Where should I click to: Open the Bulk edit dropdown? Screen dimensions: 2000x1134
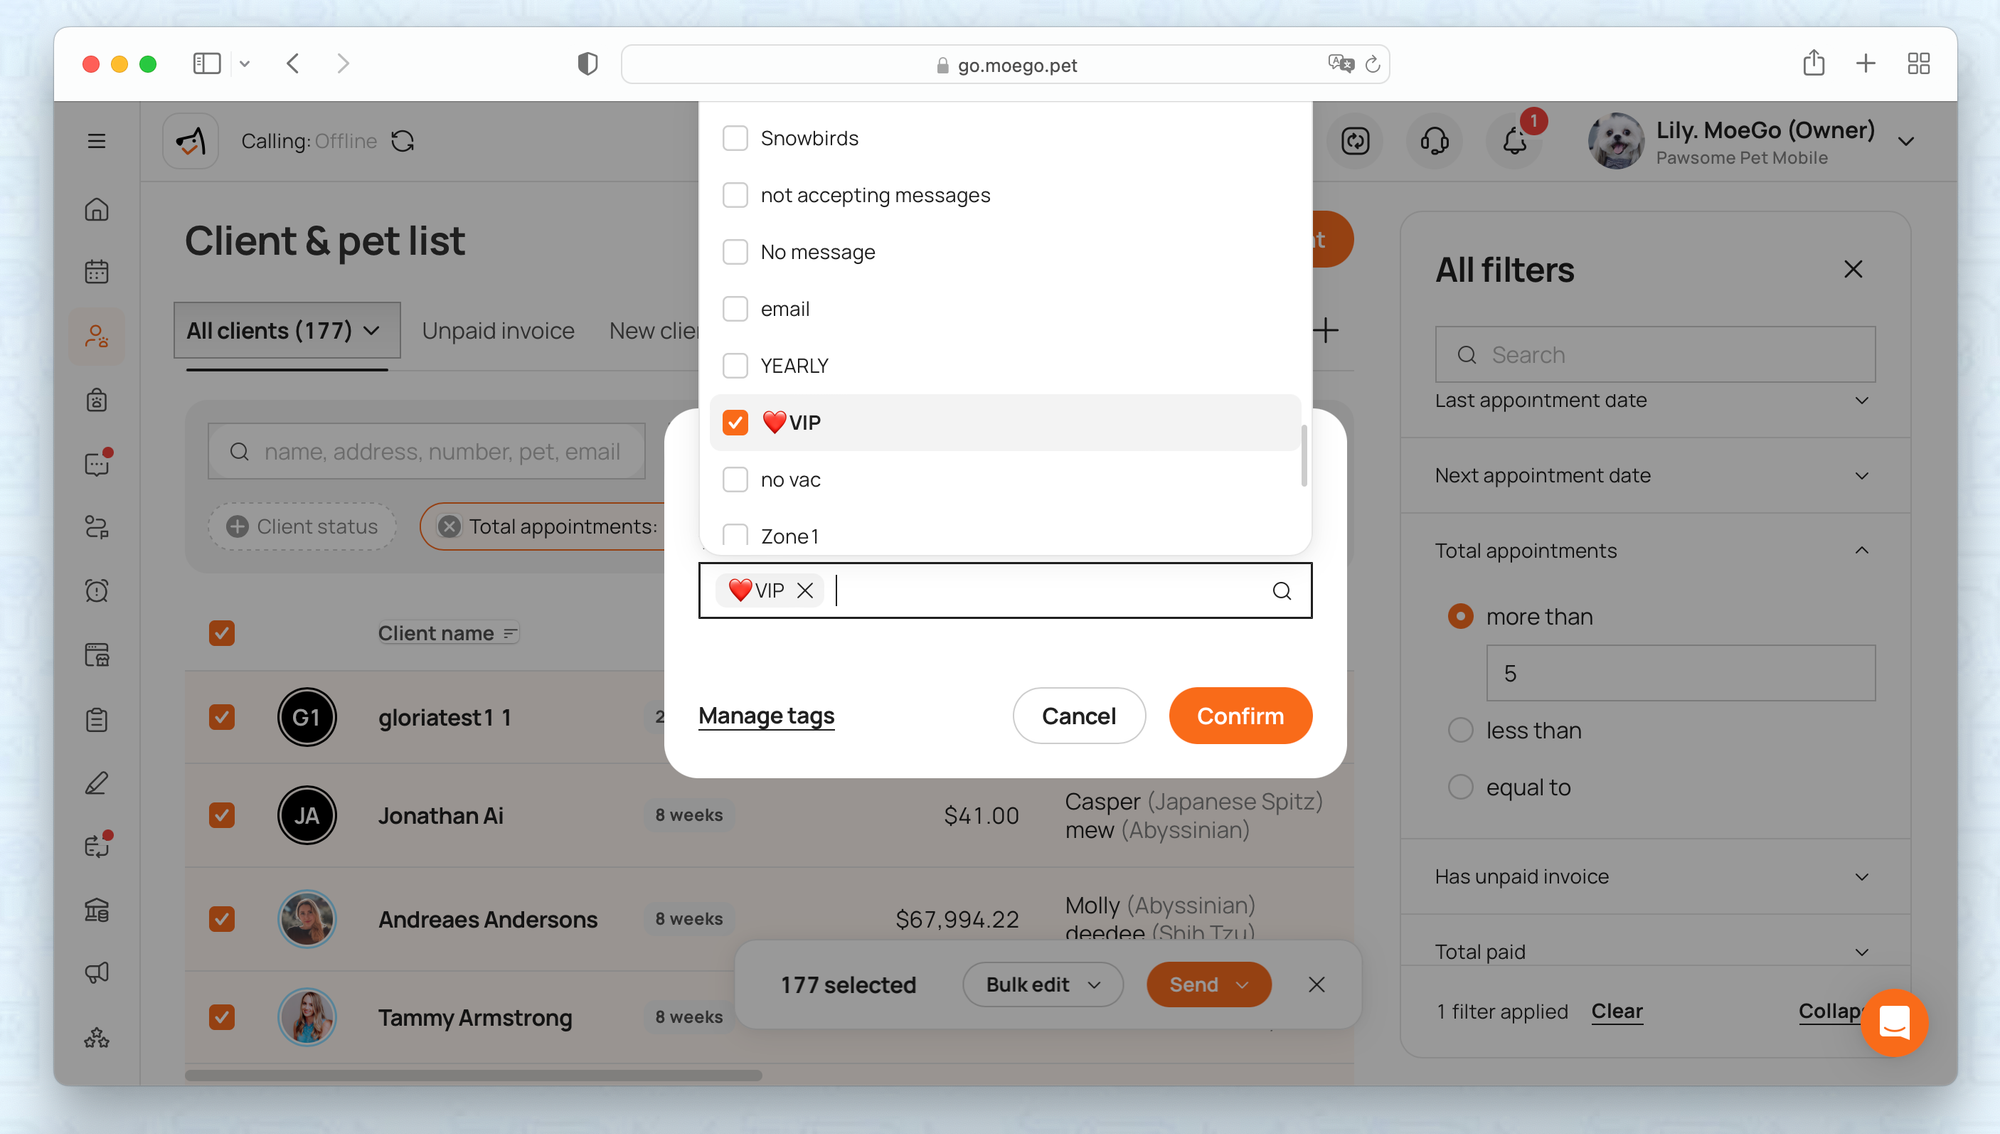1042,985
